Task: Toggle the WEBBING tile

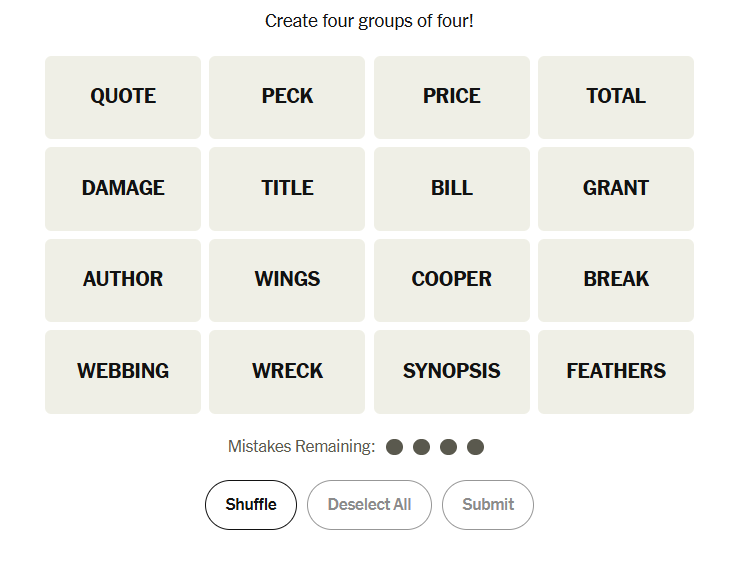Action: point(123,371)
